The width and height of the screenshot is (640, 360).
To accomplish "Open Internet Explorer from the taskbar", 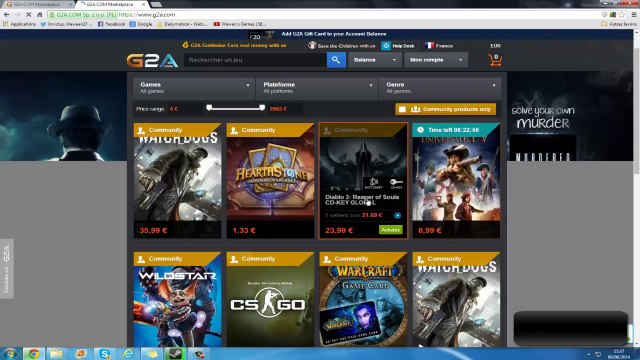I will point(128,354).
